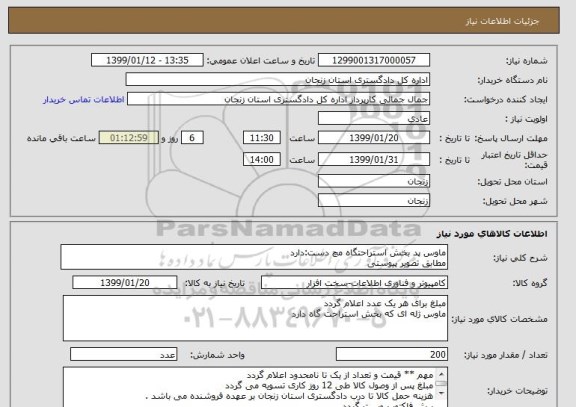The width and height of the screenshot is (576, 407).
Task: Click the text ساعت باقی مانده
Action: coord(61,138)
